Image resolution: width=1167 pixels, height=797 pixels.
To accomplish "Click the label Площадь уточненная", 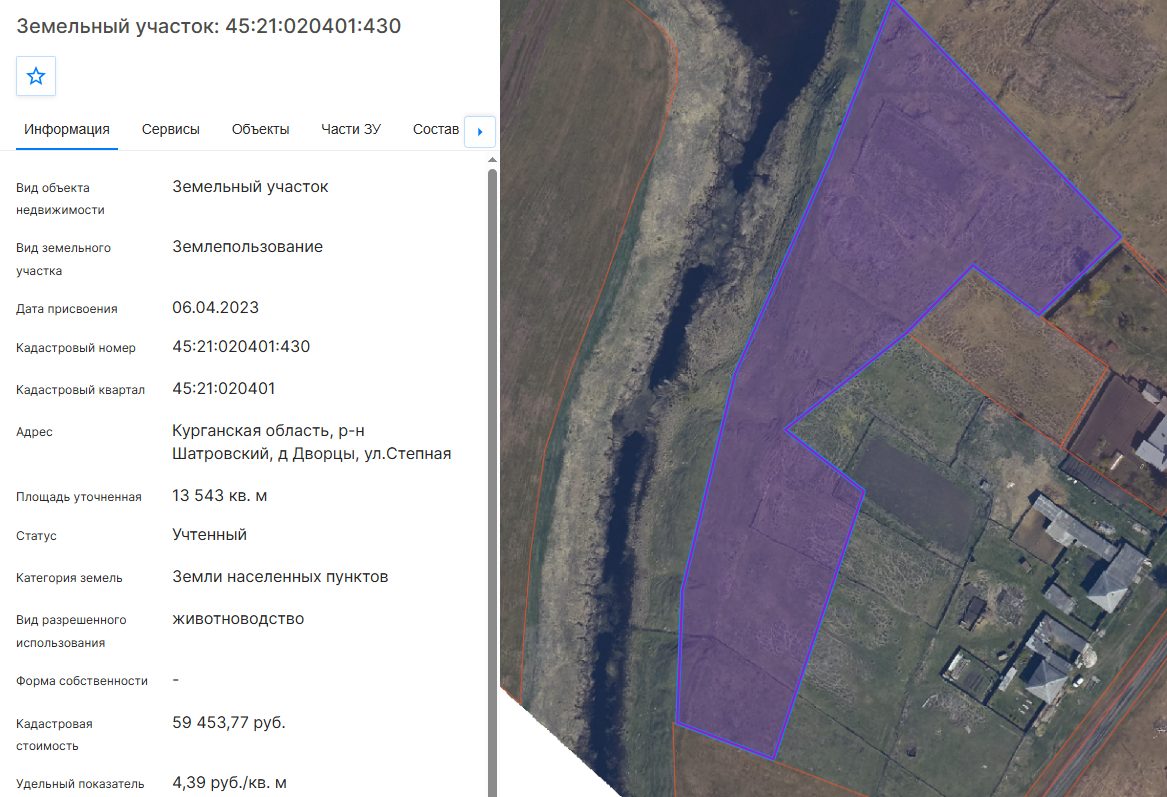I will [79, 497].
